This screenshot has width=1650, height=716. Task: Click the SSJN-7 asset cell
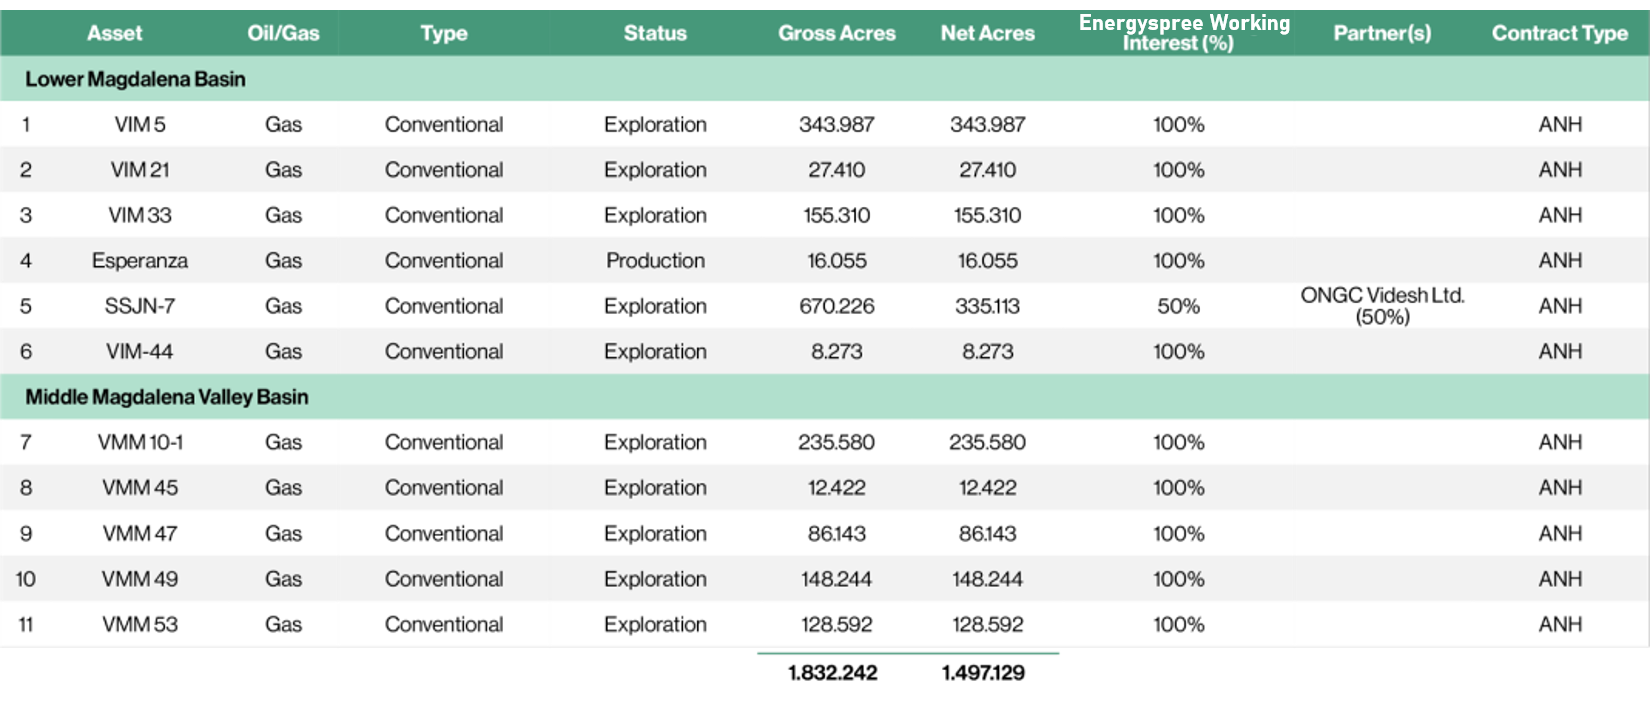140,306
